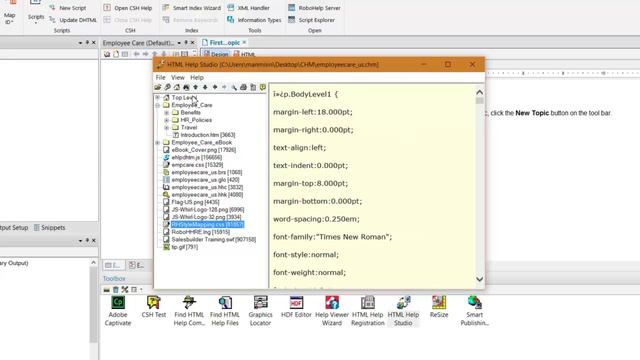
Task: Close the First...opic document tab
Action: (x=244, y=42)
